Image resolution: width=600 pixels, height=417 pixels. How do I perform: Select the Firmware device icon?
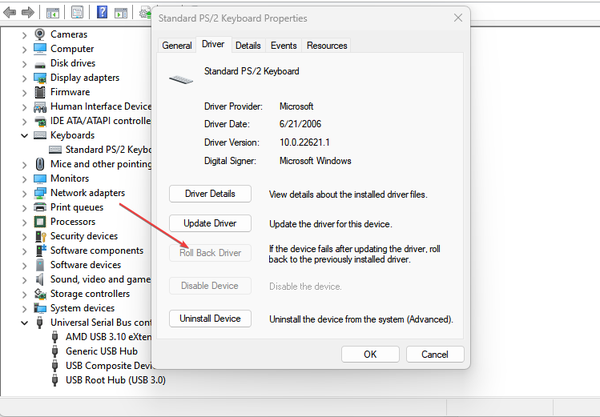(40, 92)
